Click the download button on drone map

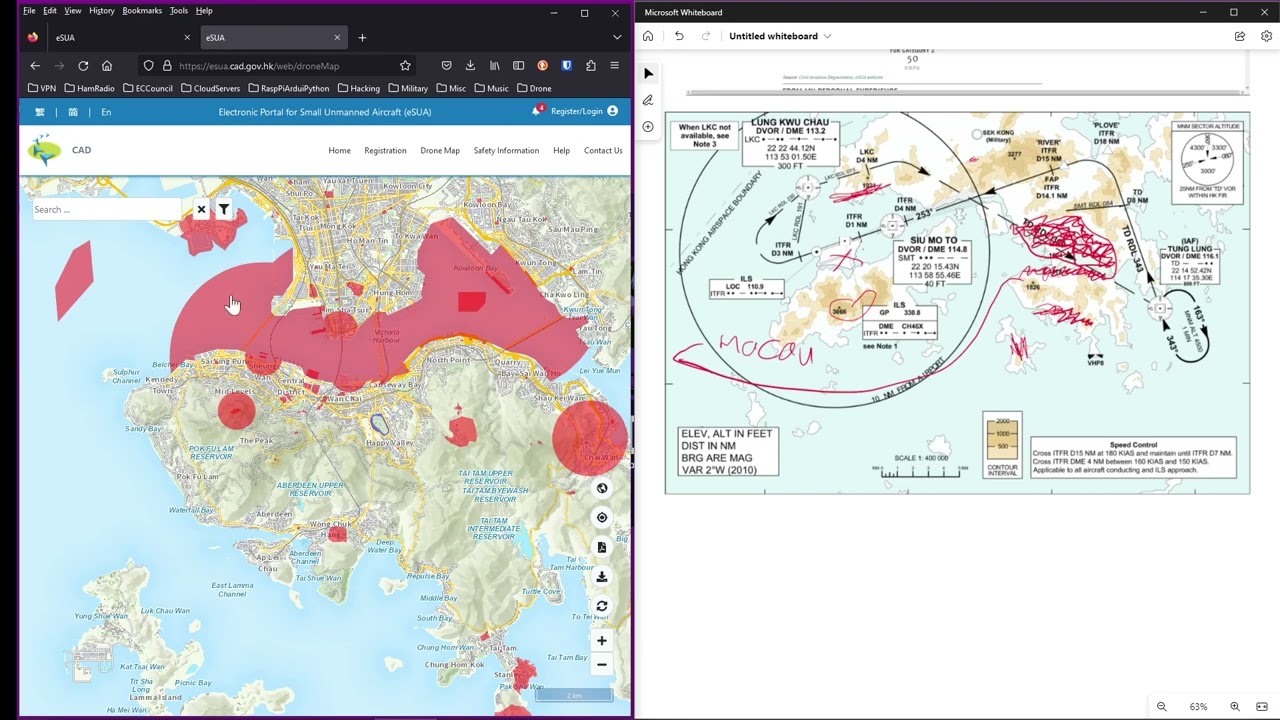pos(602,576)
